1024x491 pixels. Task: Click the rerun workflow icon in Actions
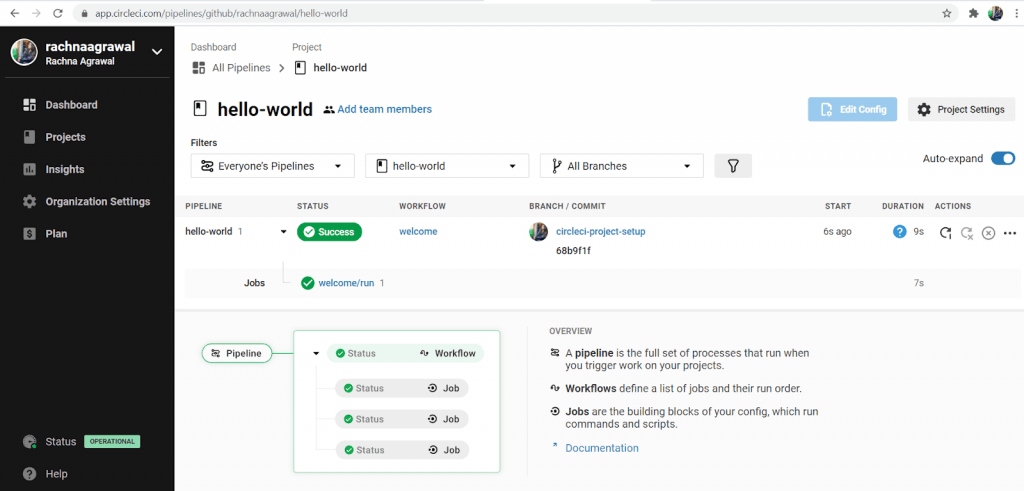point(945,232)
